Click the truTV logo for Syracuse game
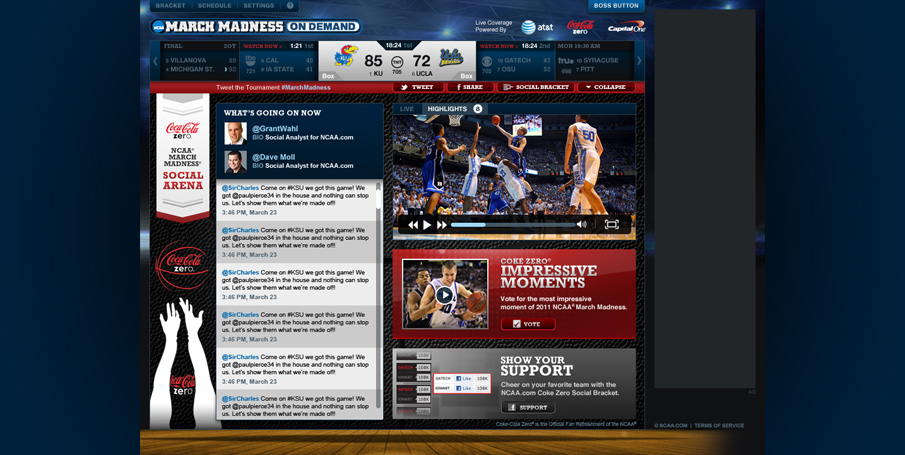Viewport: 905px width, 455px height. point(566,60)
